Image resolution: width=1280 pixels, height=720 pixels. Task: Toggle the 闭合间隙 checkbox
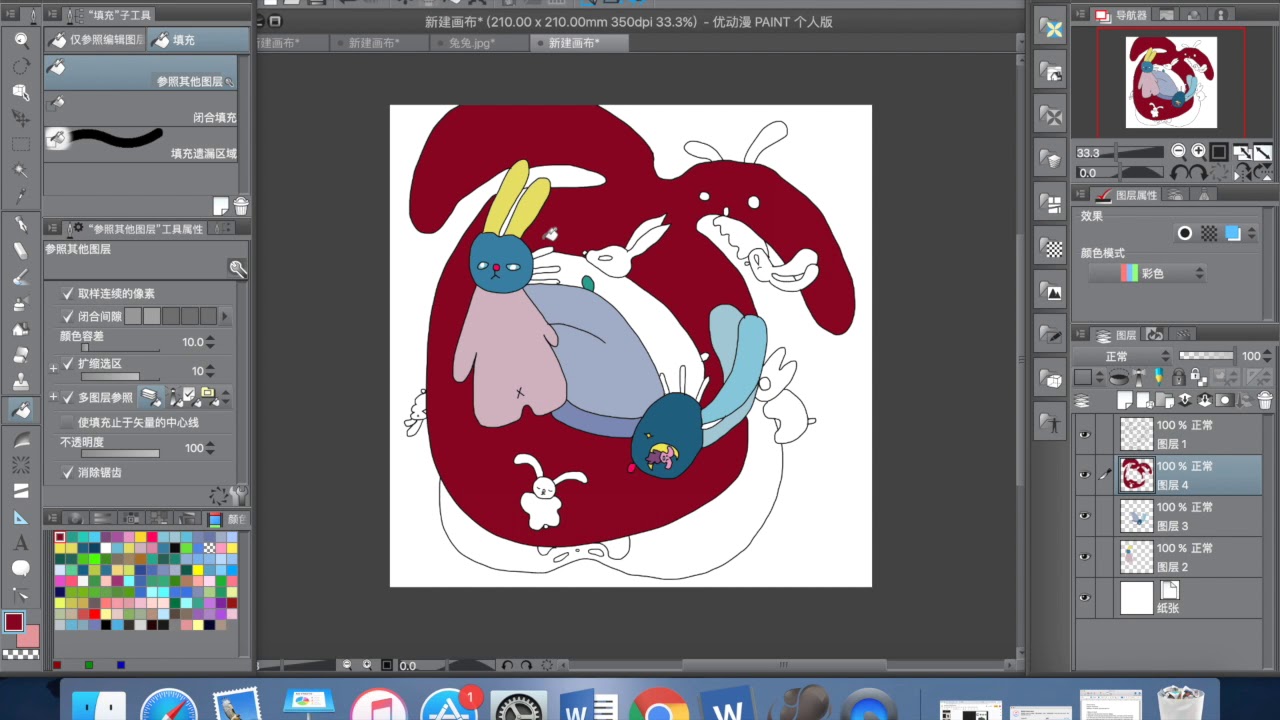(x=68, y=316)
